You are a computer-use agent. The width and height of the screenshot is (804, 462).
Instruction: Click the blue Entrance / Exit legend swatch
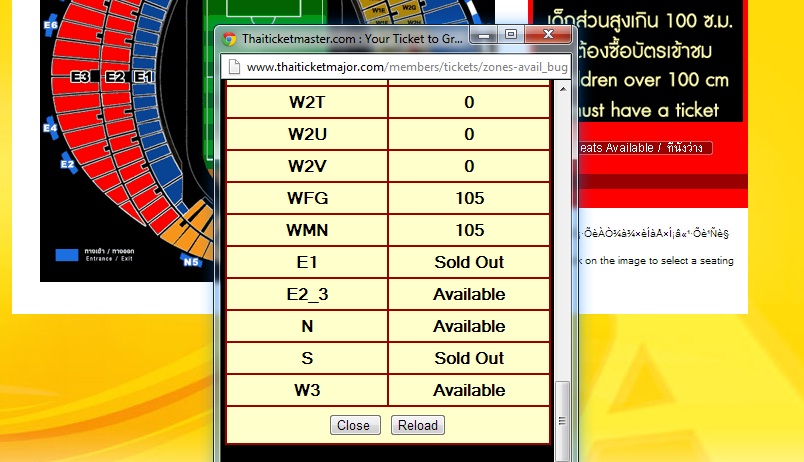67,255
